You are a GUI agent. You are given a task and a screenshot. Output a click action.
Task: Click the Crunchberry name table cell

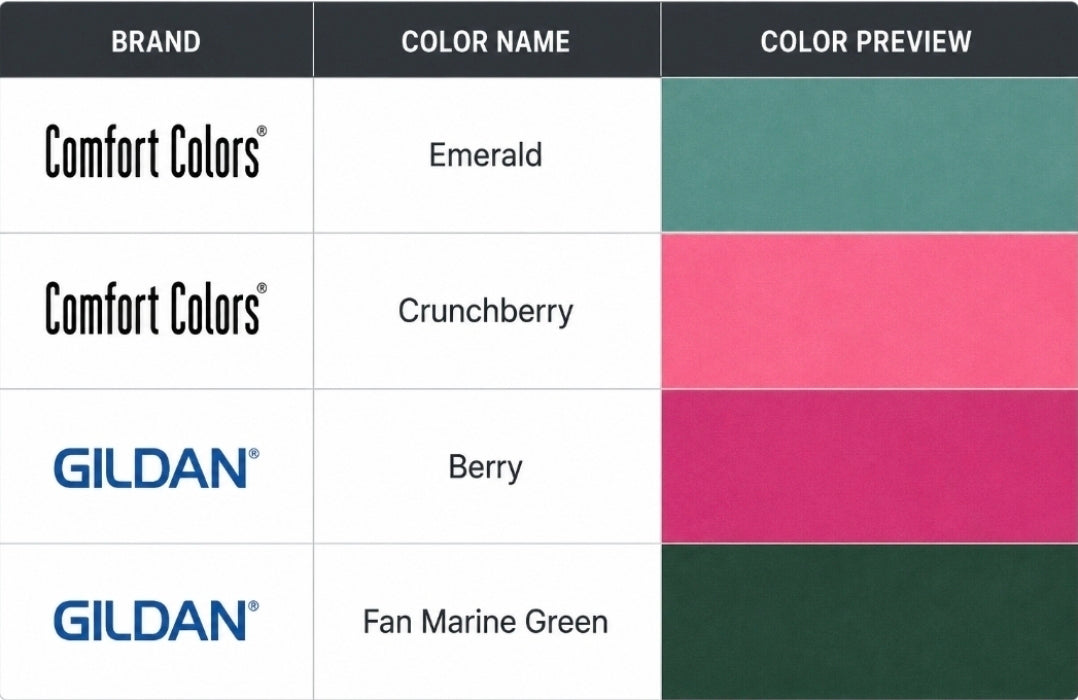click(487, 311)
